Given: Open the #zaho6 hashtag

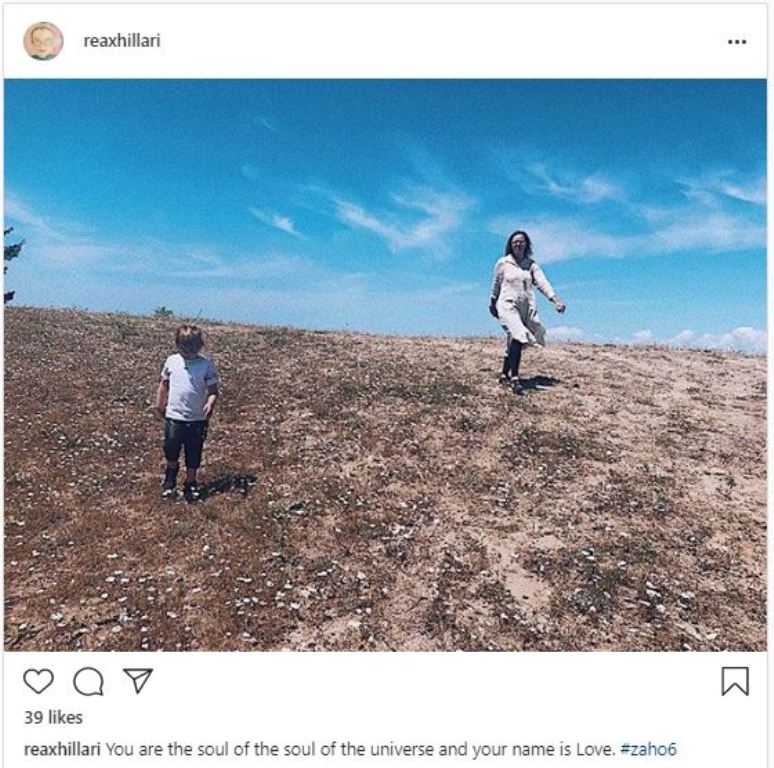Looking at the screenshot, I should 648,749.
